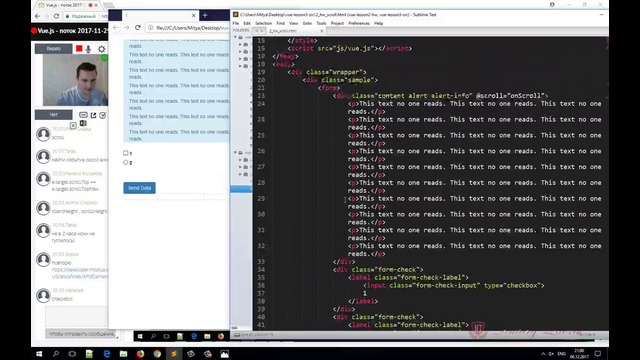Close the browser tab titled "!"
This screenshot has width=640, height=360.
point(193,16)
